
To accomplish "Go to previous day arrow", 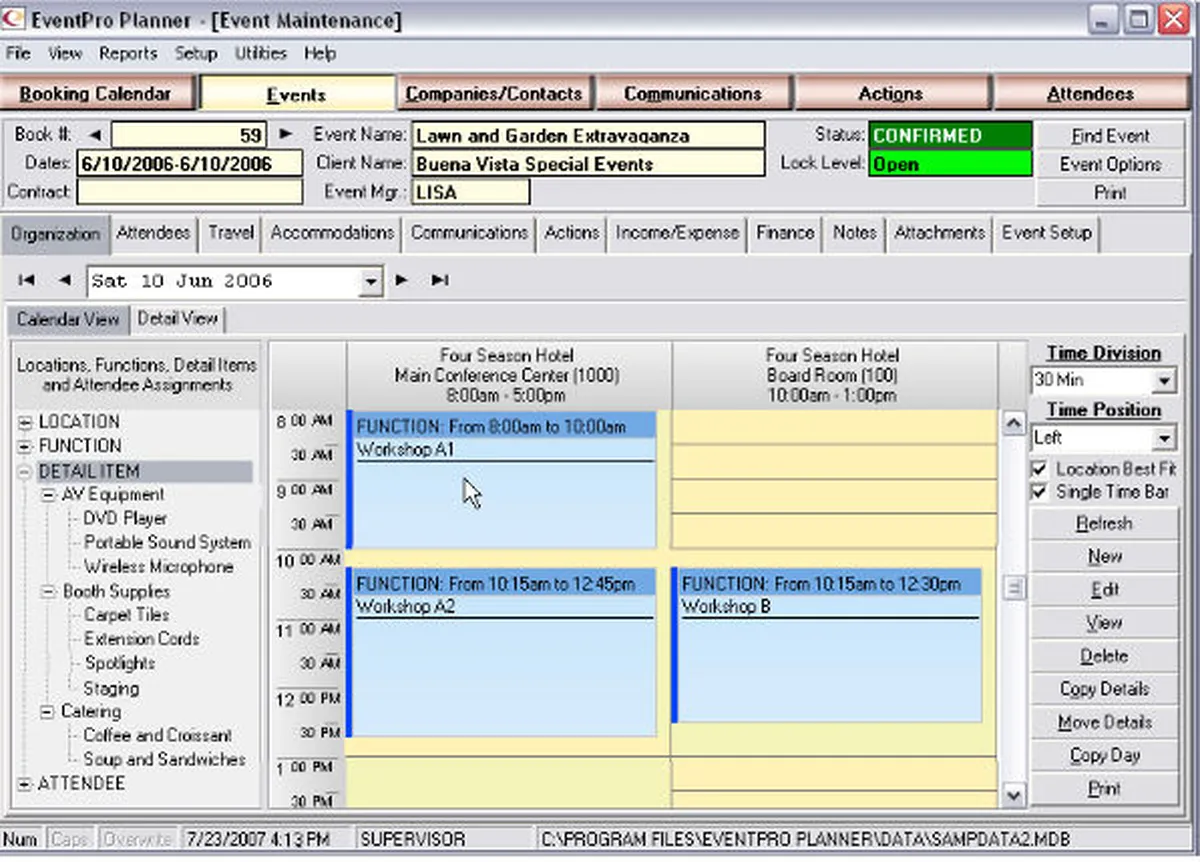I will 65,281.
